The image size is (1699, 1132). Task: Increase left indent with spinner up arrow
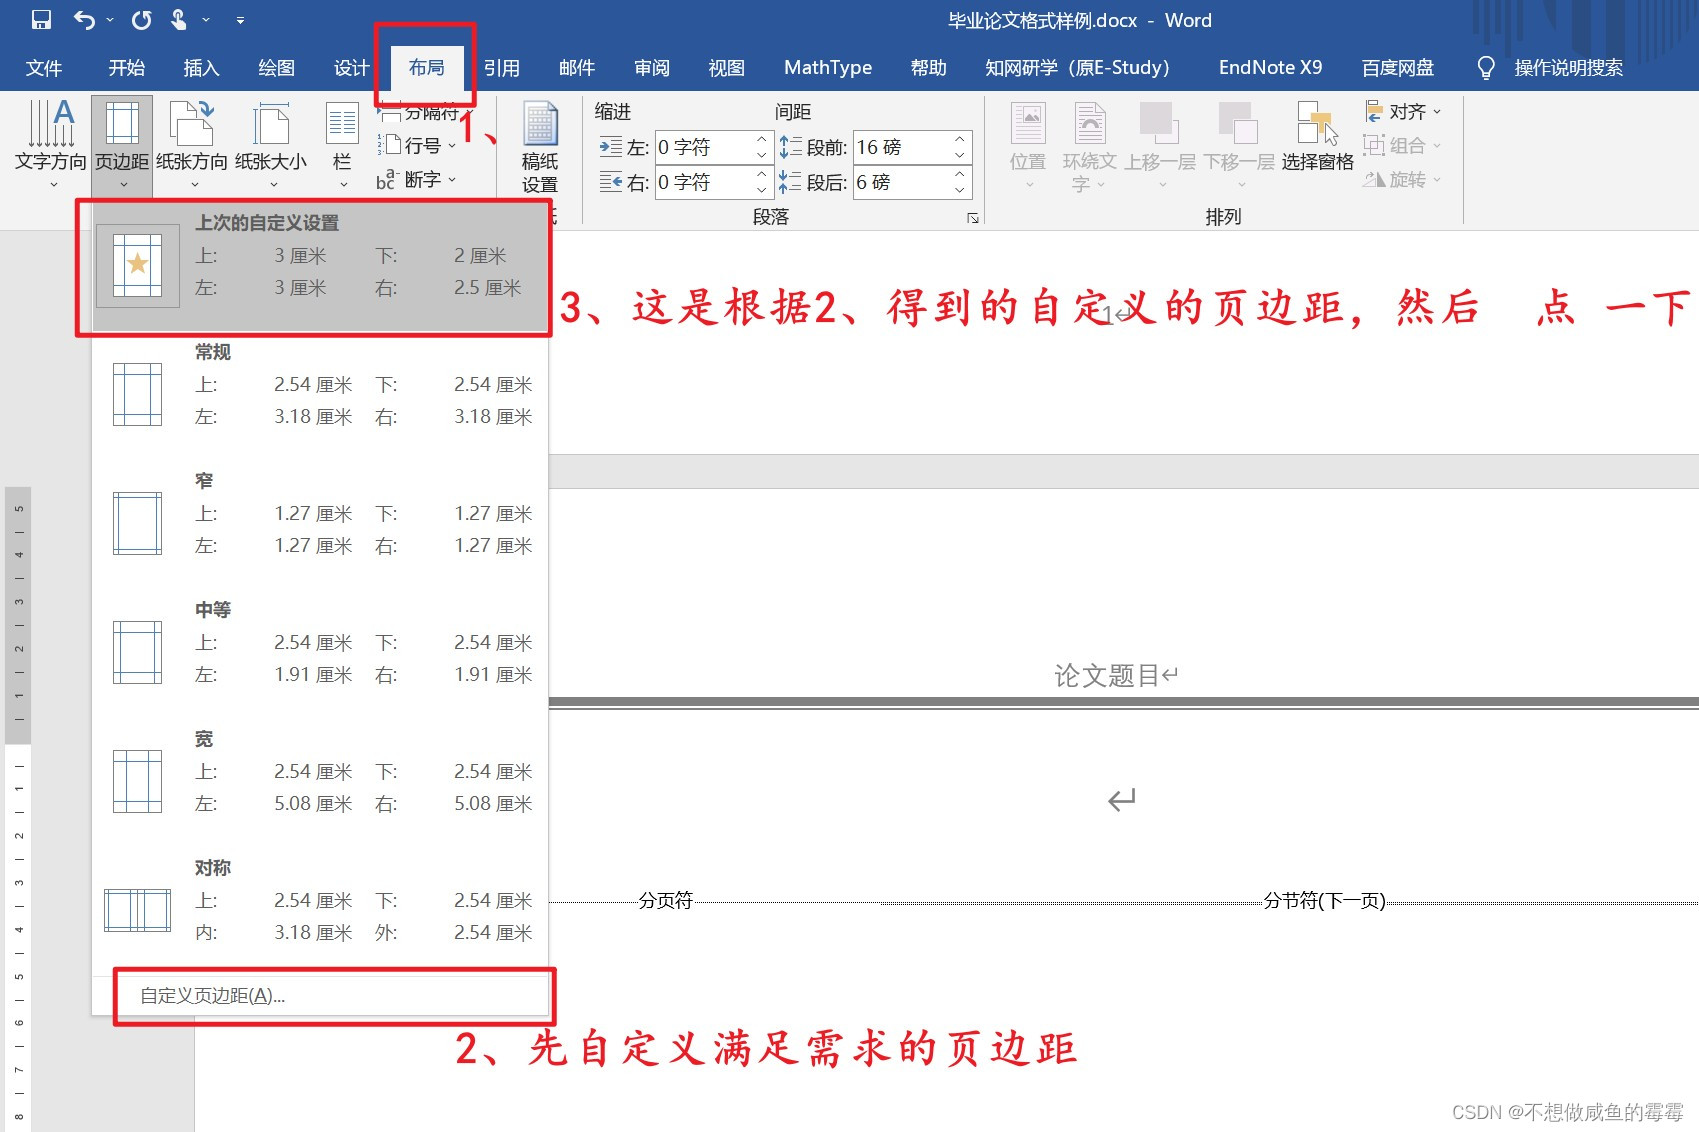762,139
